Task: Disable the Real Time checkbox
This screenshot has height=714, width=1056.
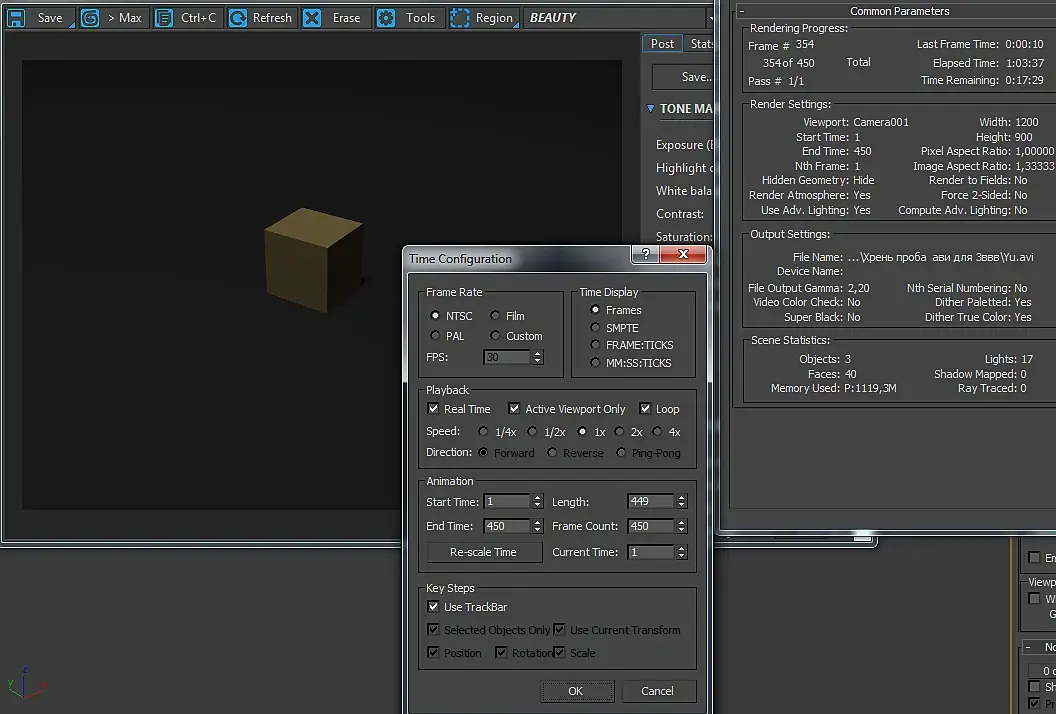Action: pos(433,409)
